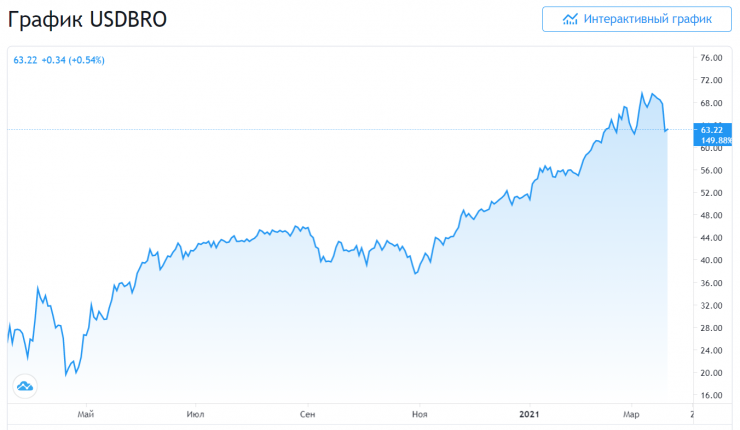Click the 2021 label on time axis
This screenshot has width=740, height=430.
531,413
